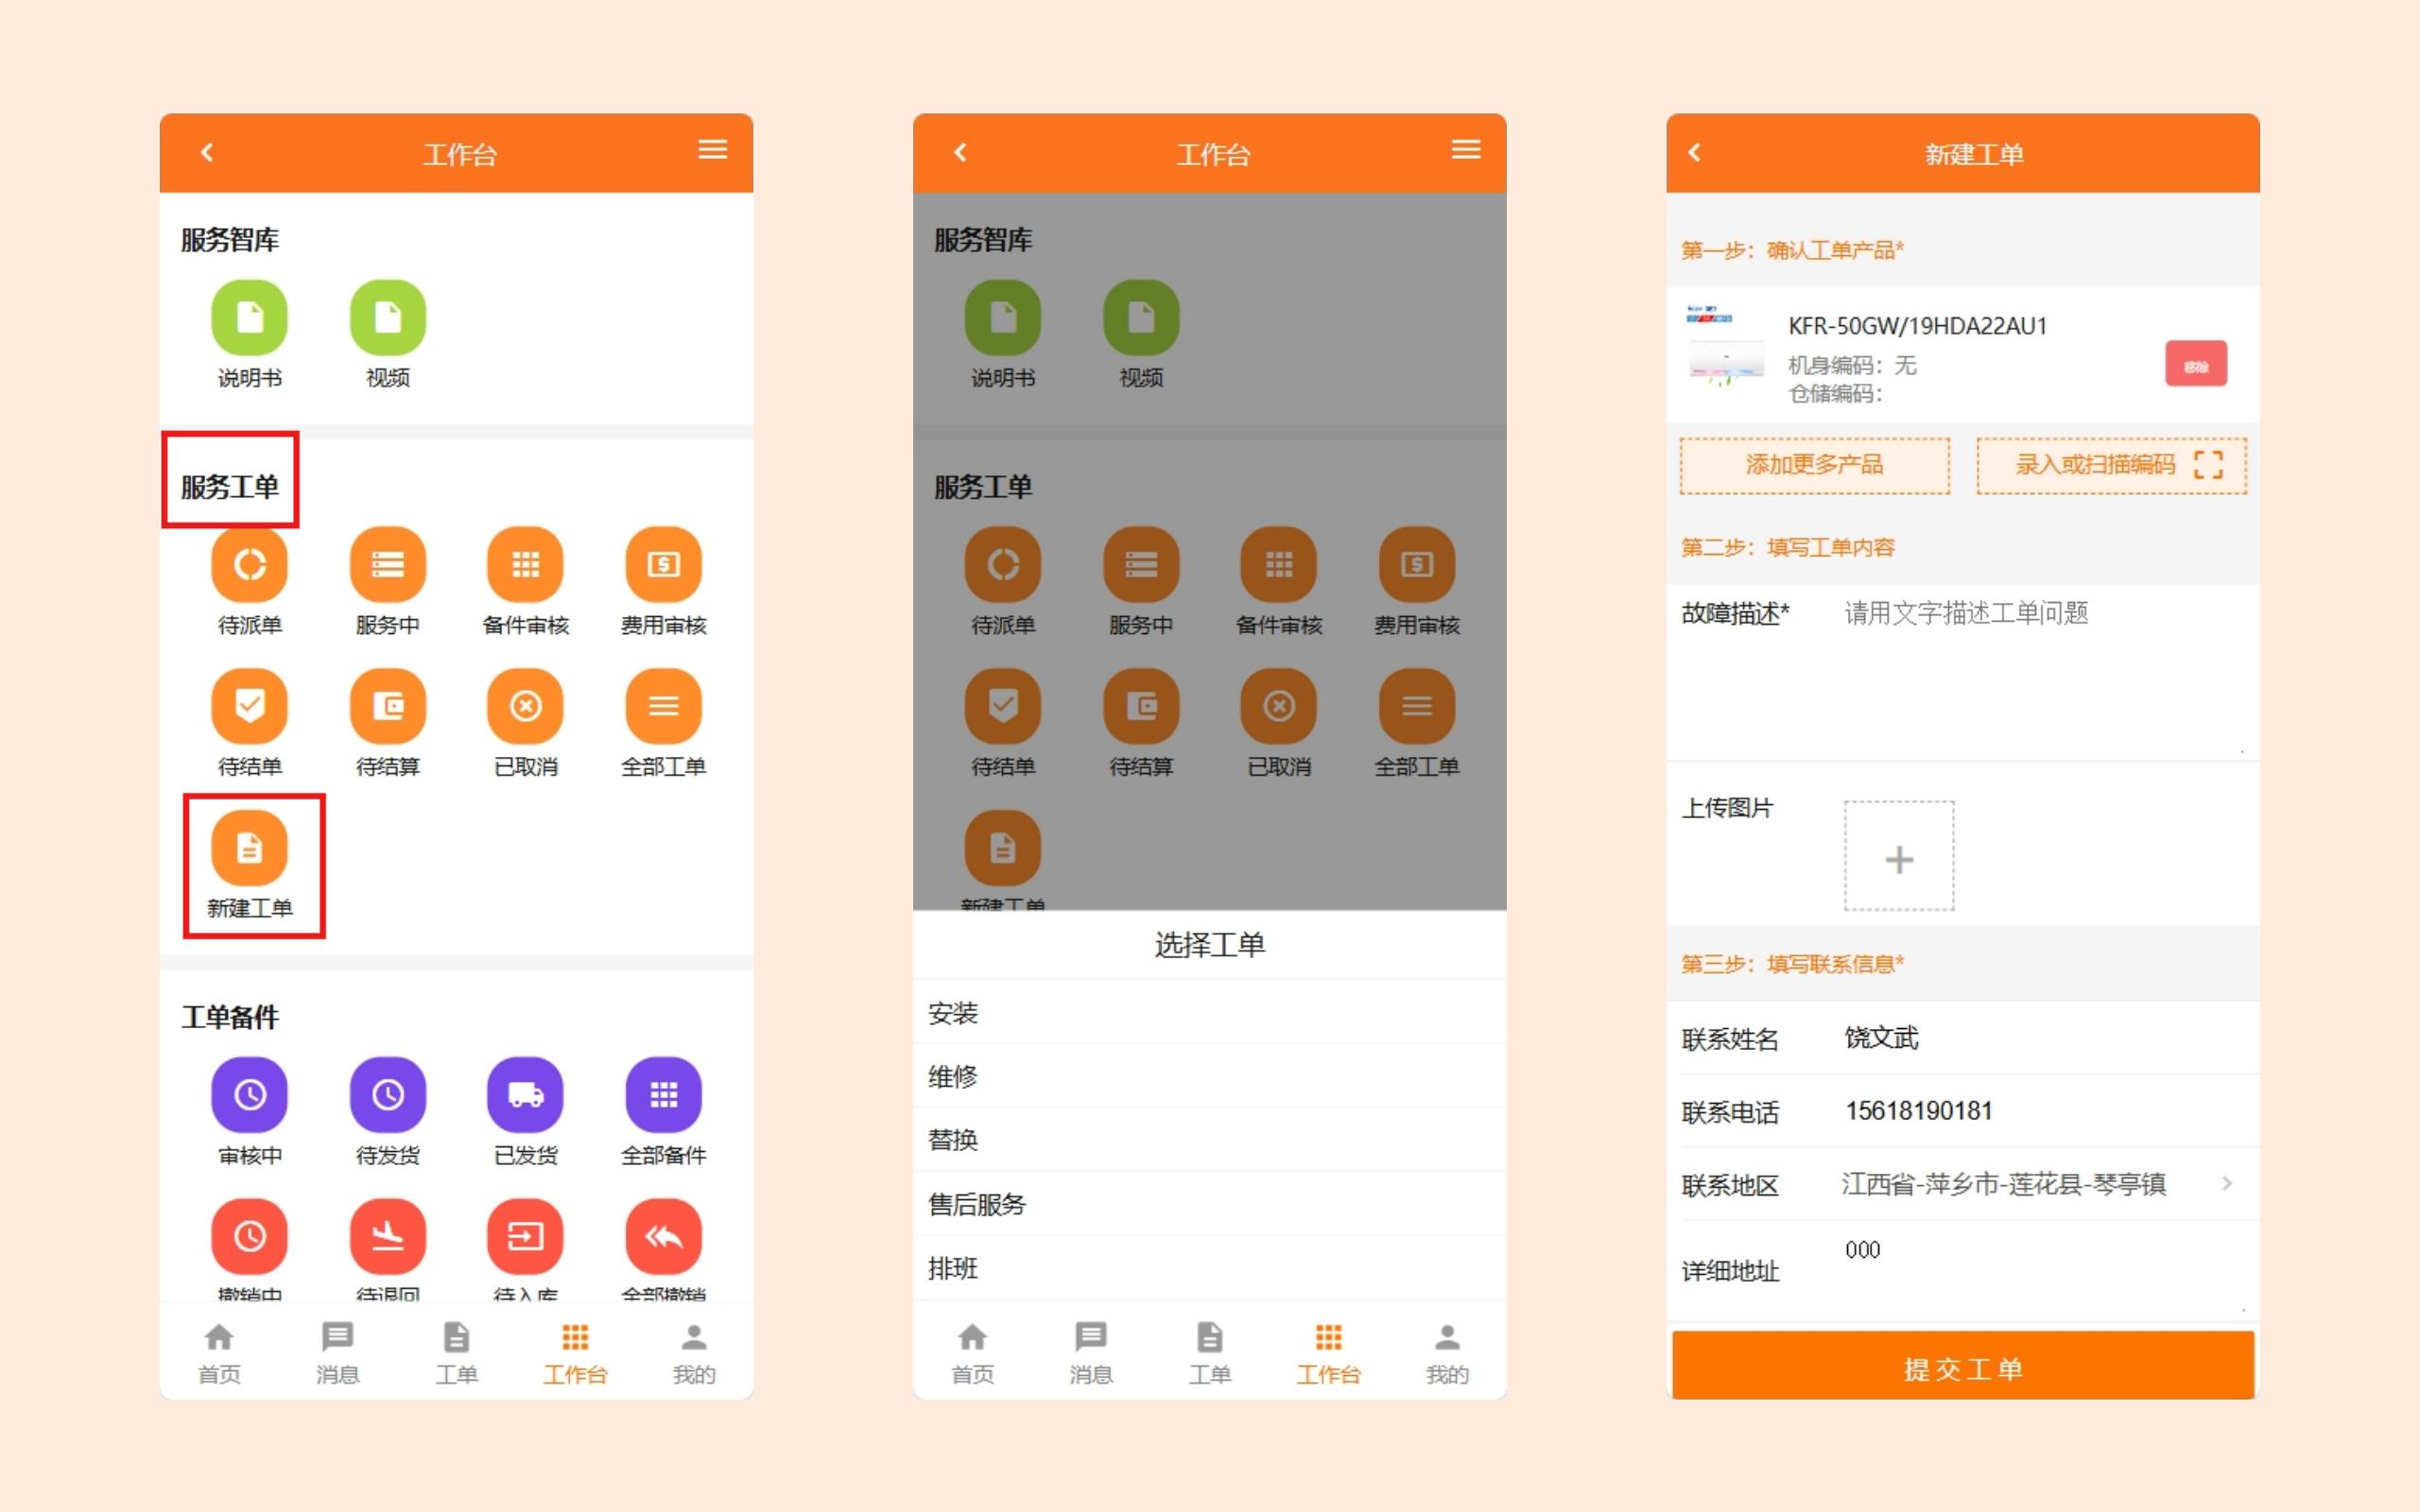The image size is (2420, 1512).
Task: Tap the red 待退回 plane icon
Action: click(388, 1237)
